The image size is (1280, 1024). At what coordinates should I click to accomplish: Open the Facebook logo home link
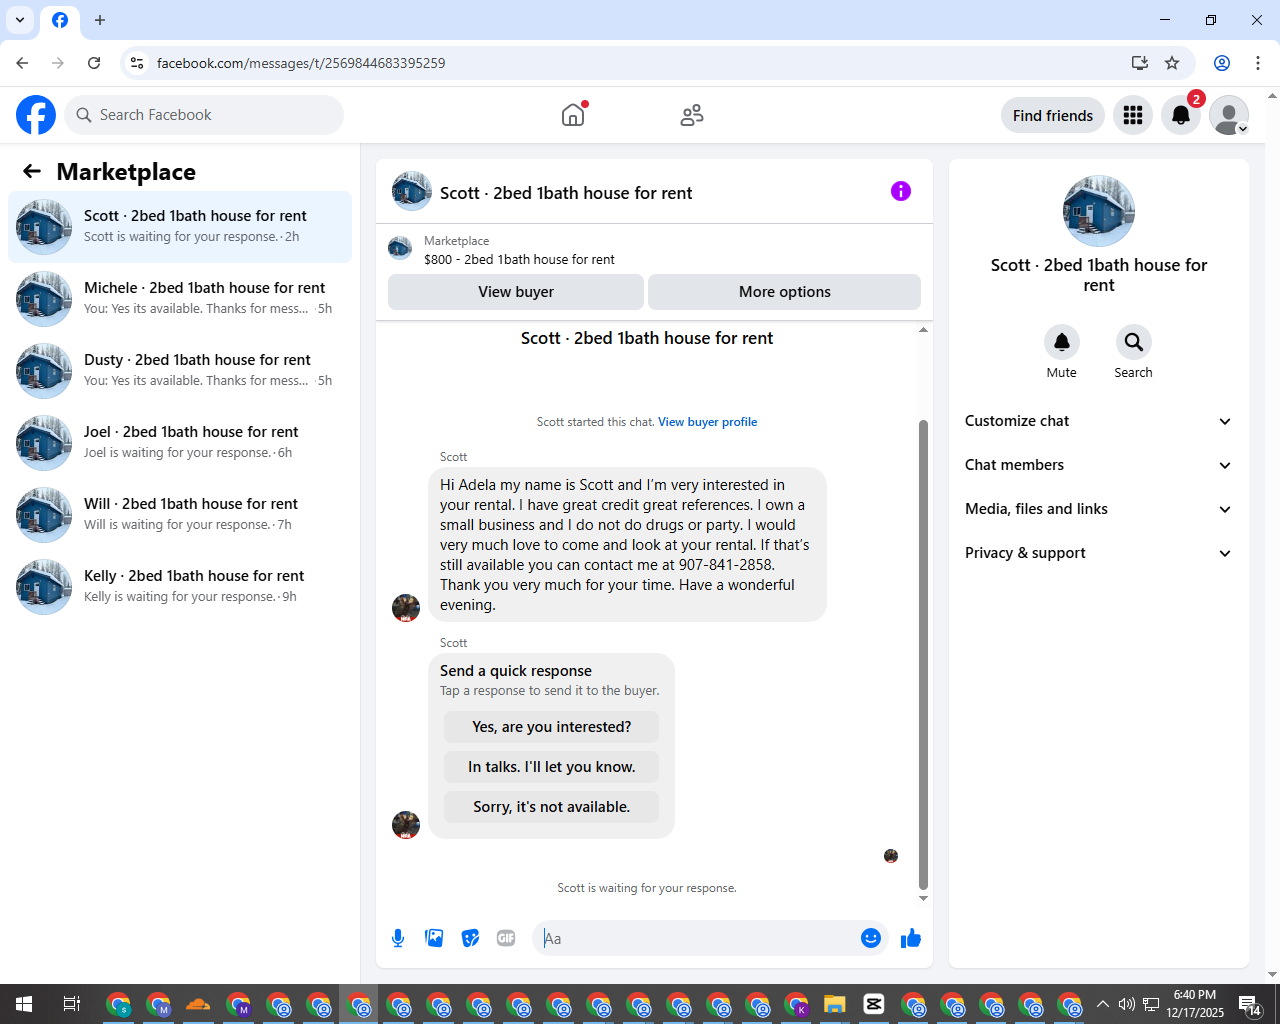click(36, 115)
